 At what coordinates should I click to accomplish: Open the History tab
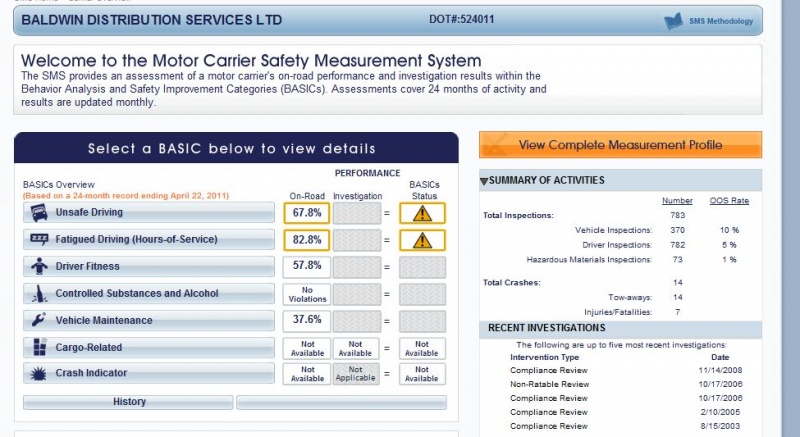[129, 402]
